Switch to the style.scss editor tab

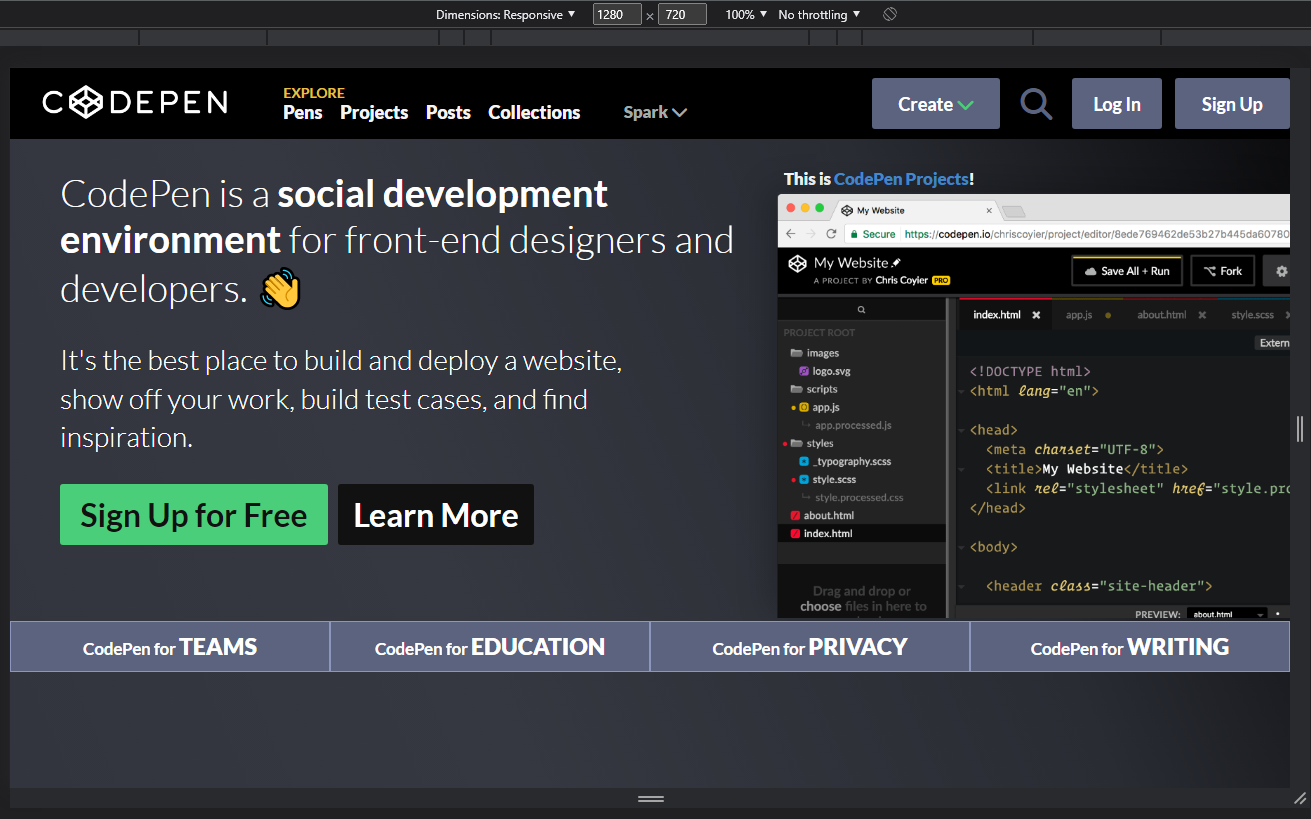tap(1252, 315)
